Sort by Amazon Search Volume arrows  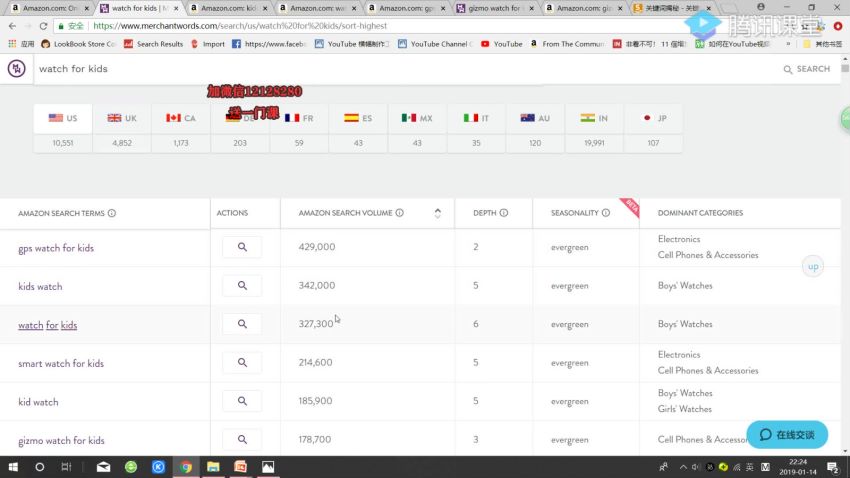tap(437, 213)
